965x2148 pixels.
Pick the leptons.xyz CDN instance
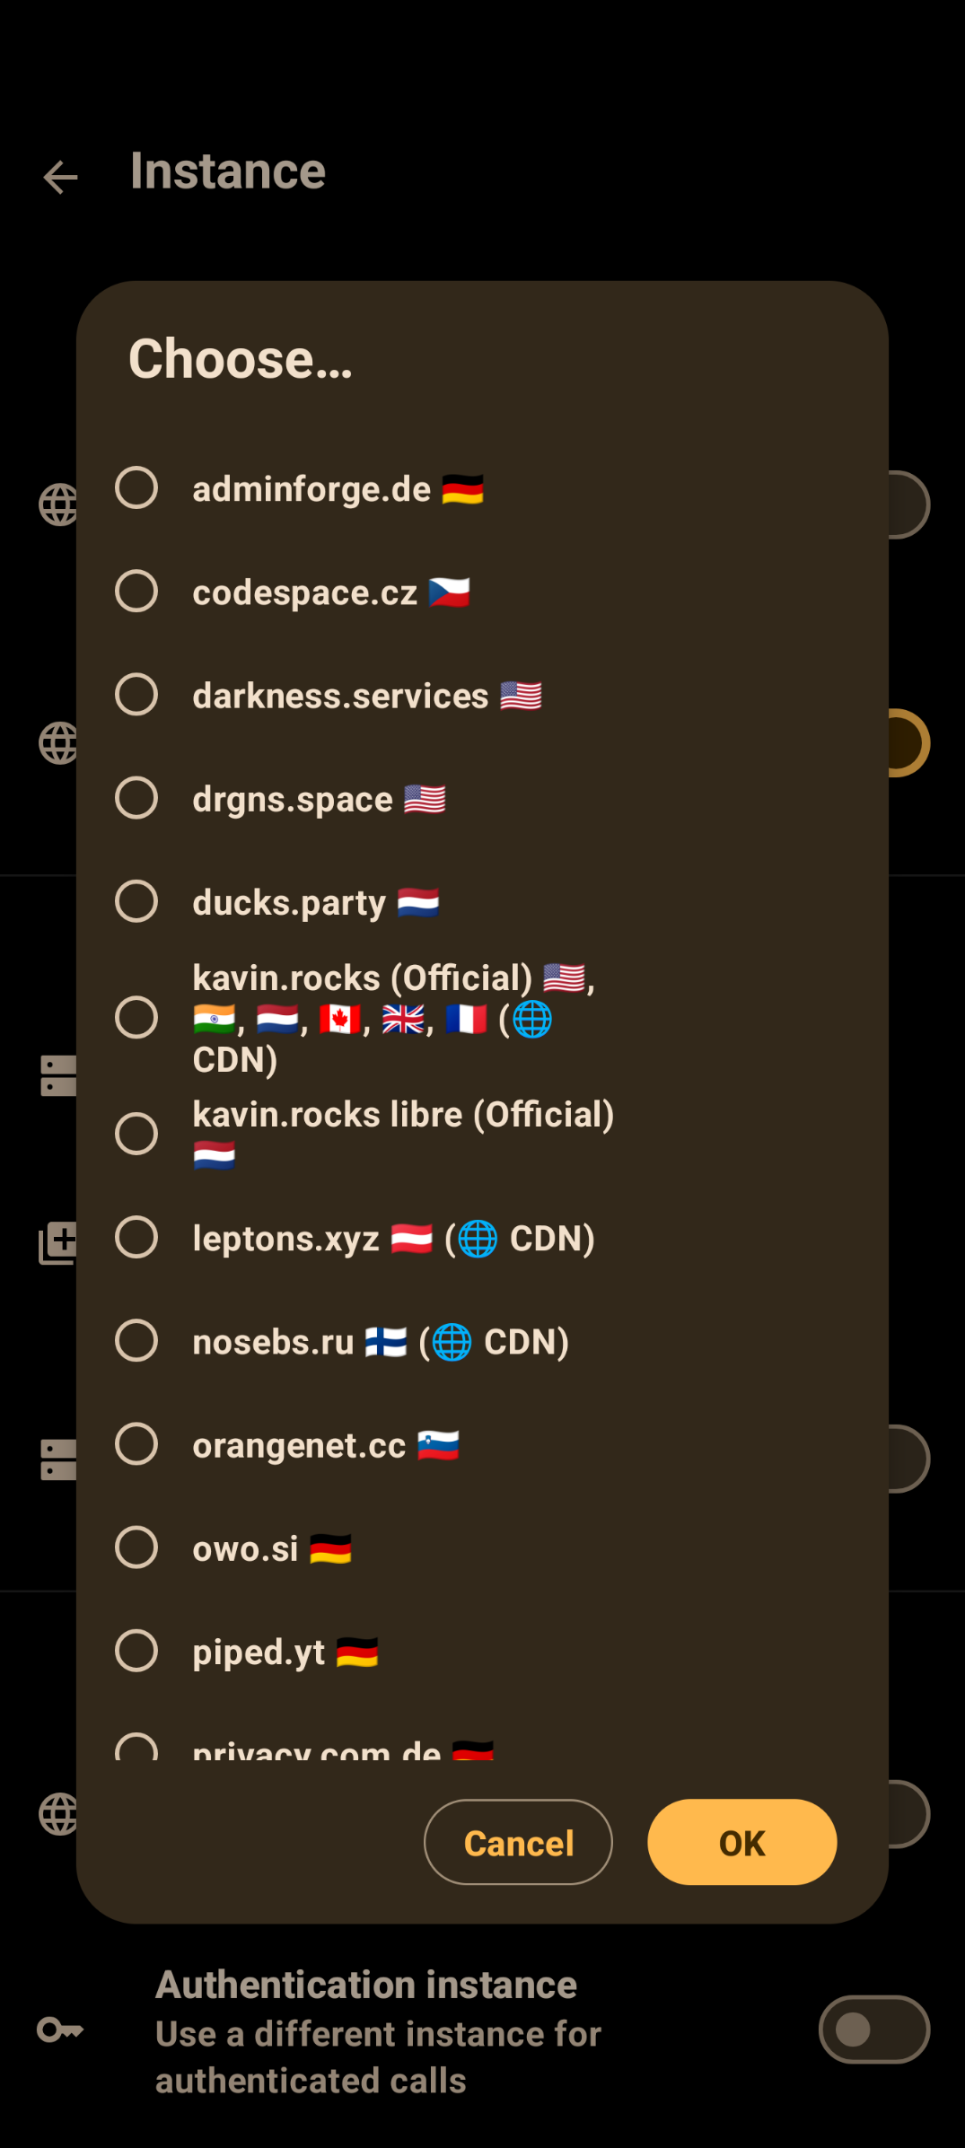137,1238
